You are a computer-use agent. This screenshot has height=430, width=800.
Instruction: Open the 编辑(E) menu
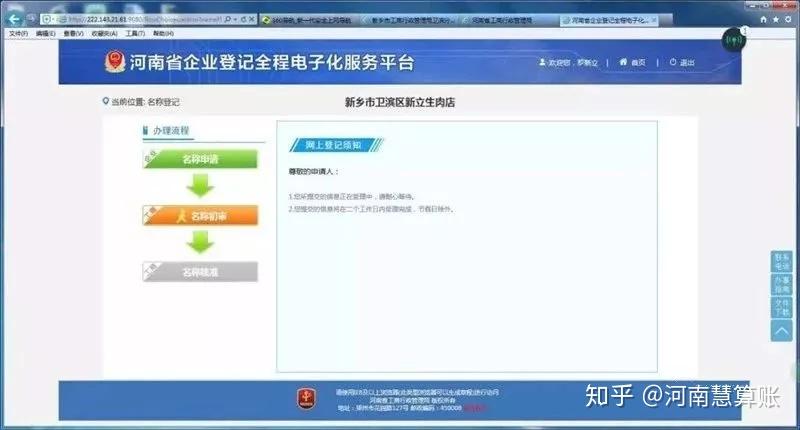click(x=45, y=34)
